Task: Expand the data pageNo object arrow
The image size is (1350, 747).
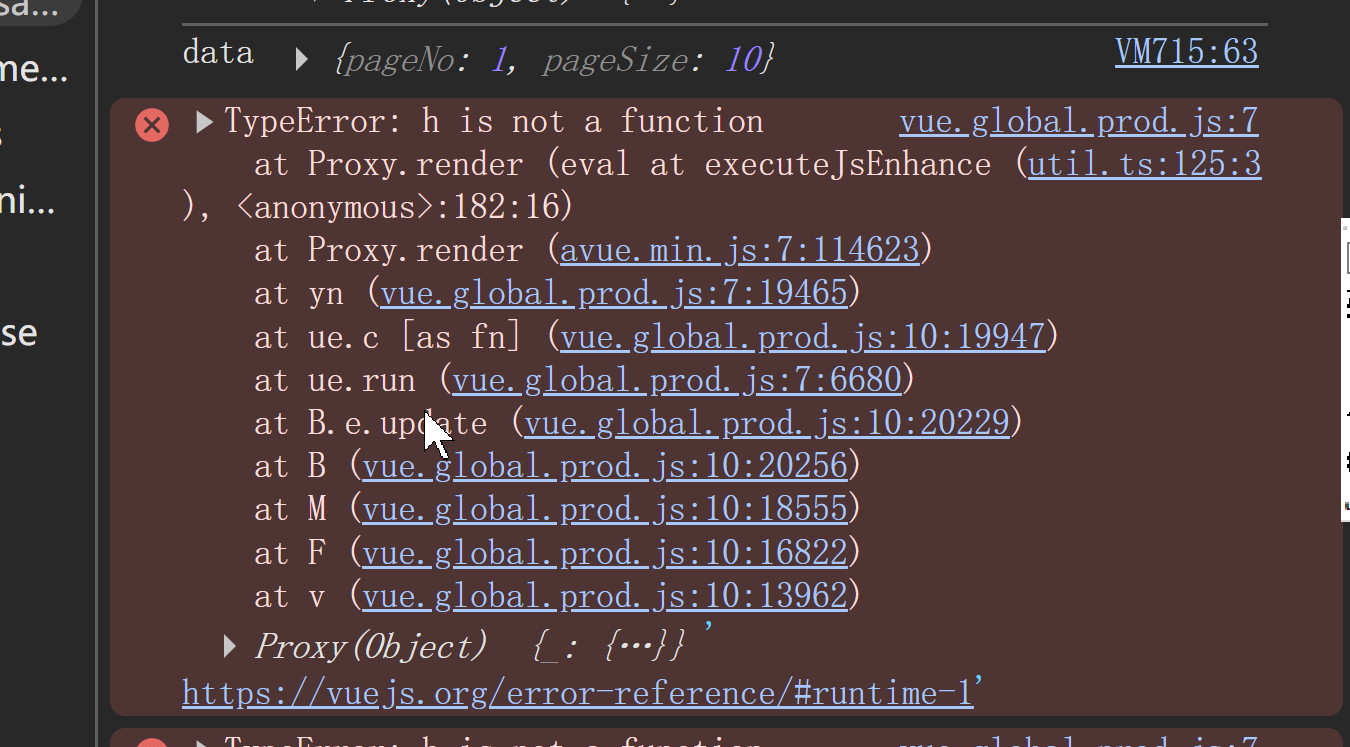Action: point(301,60)
